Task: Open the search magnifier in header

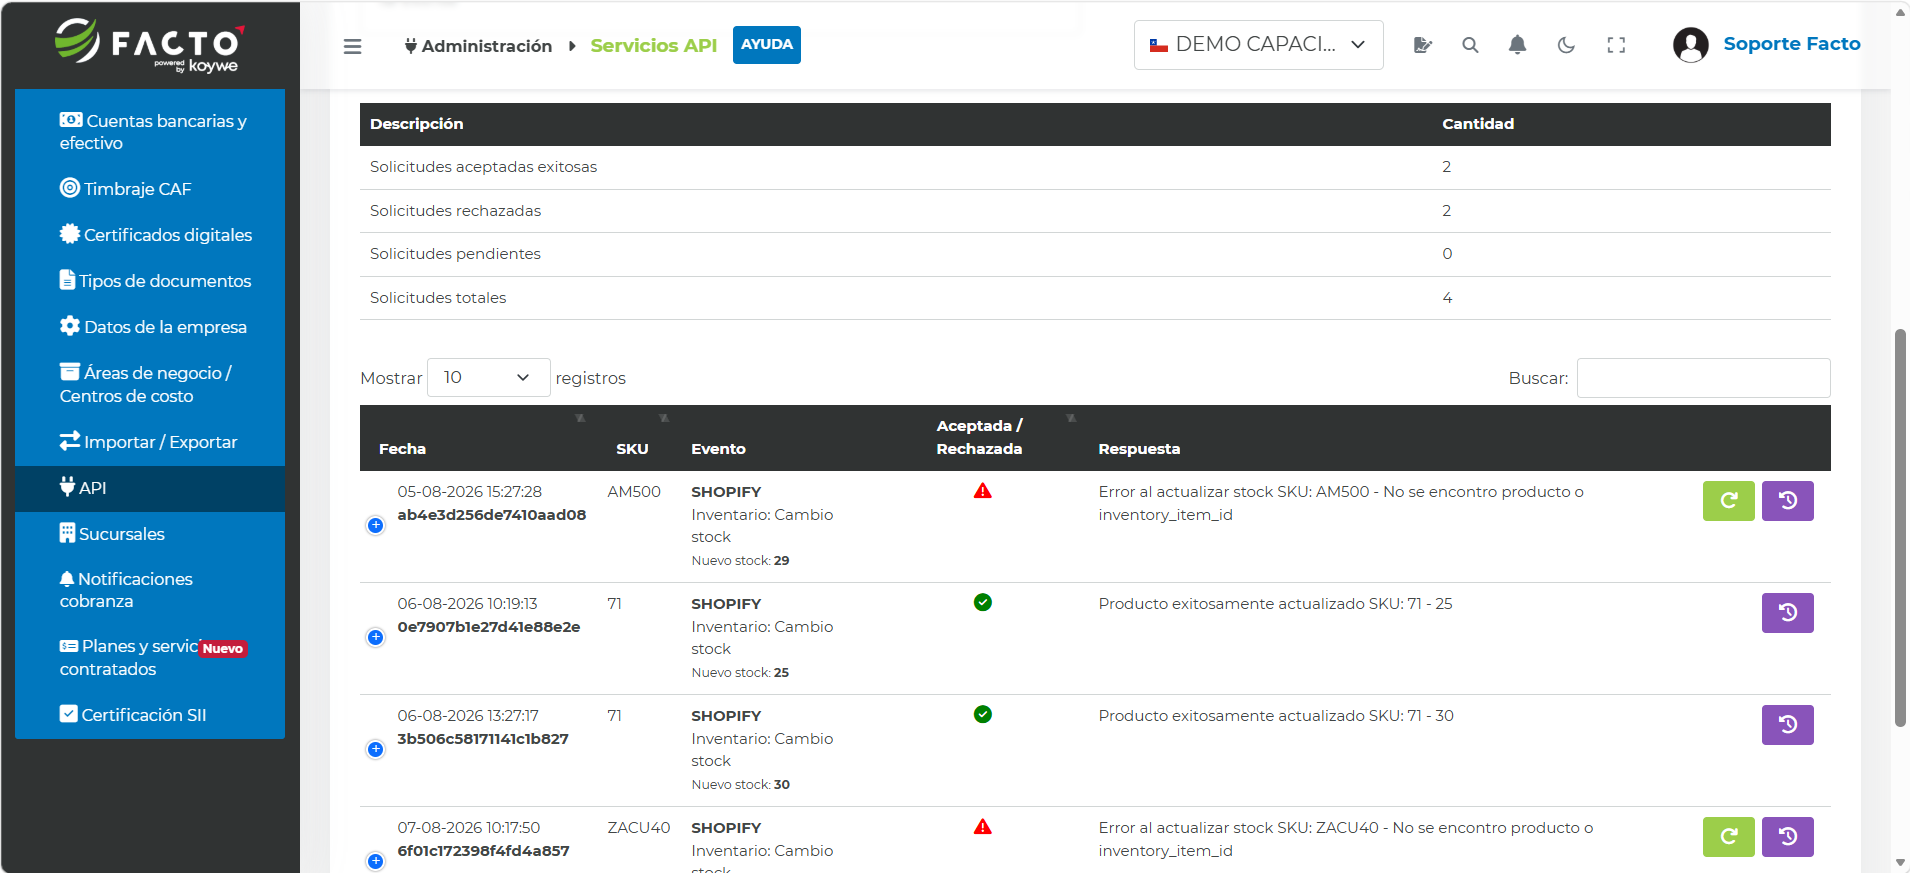Action: click(x=1470, y=45)
